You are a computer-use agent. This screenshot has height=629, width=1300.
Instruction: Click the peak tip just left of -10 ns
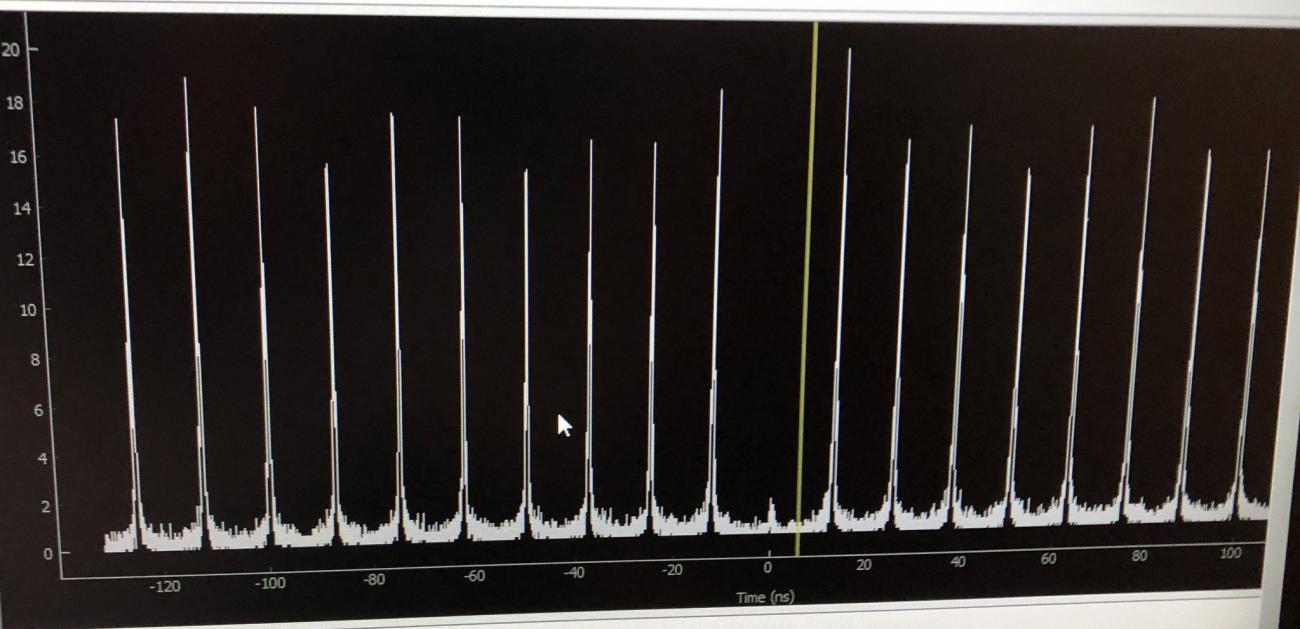pos(721,93)
